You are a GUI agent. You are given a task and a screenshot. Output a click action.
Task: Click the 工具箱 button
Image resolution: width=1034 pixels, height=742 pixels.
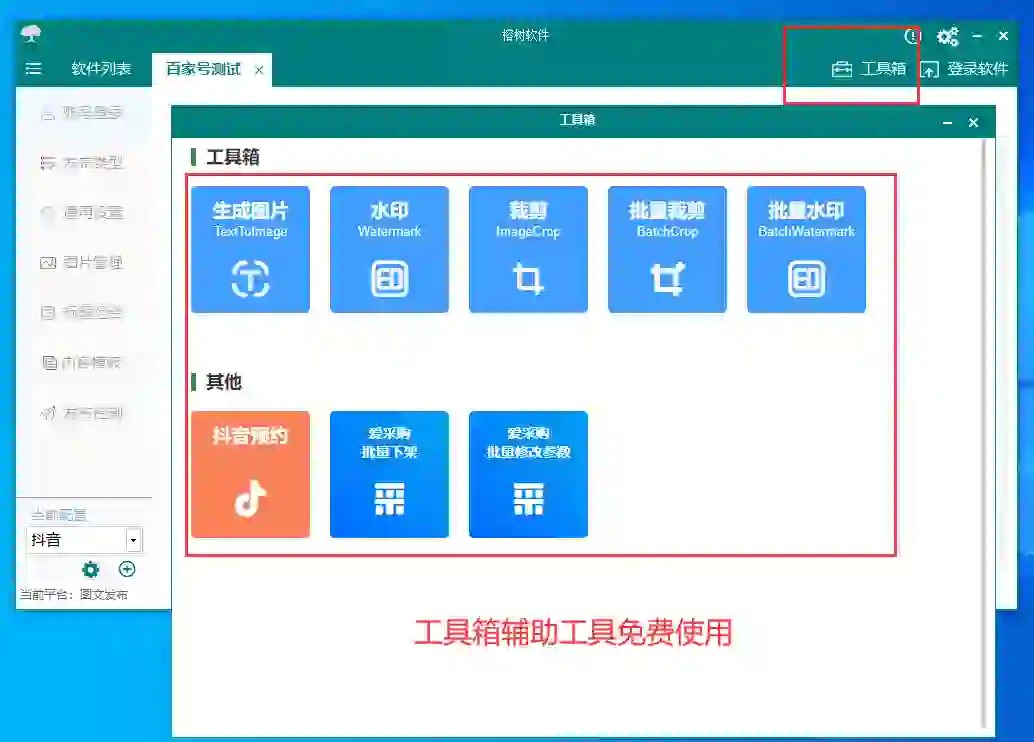(x=863, y=69)
